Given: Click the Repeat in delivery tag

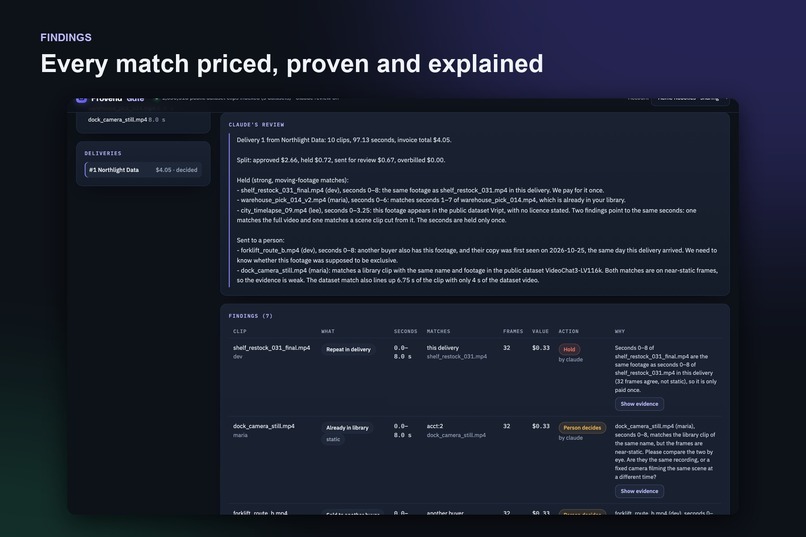Looking at the screenshot, I should (348, 349).
